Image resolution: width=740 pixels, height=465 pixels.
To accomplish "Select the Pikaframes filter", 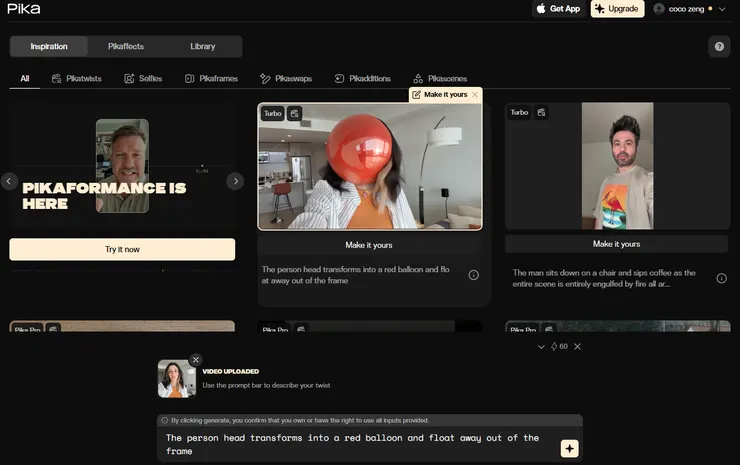I will pos(211,78).
